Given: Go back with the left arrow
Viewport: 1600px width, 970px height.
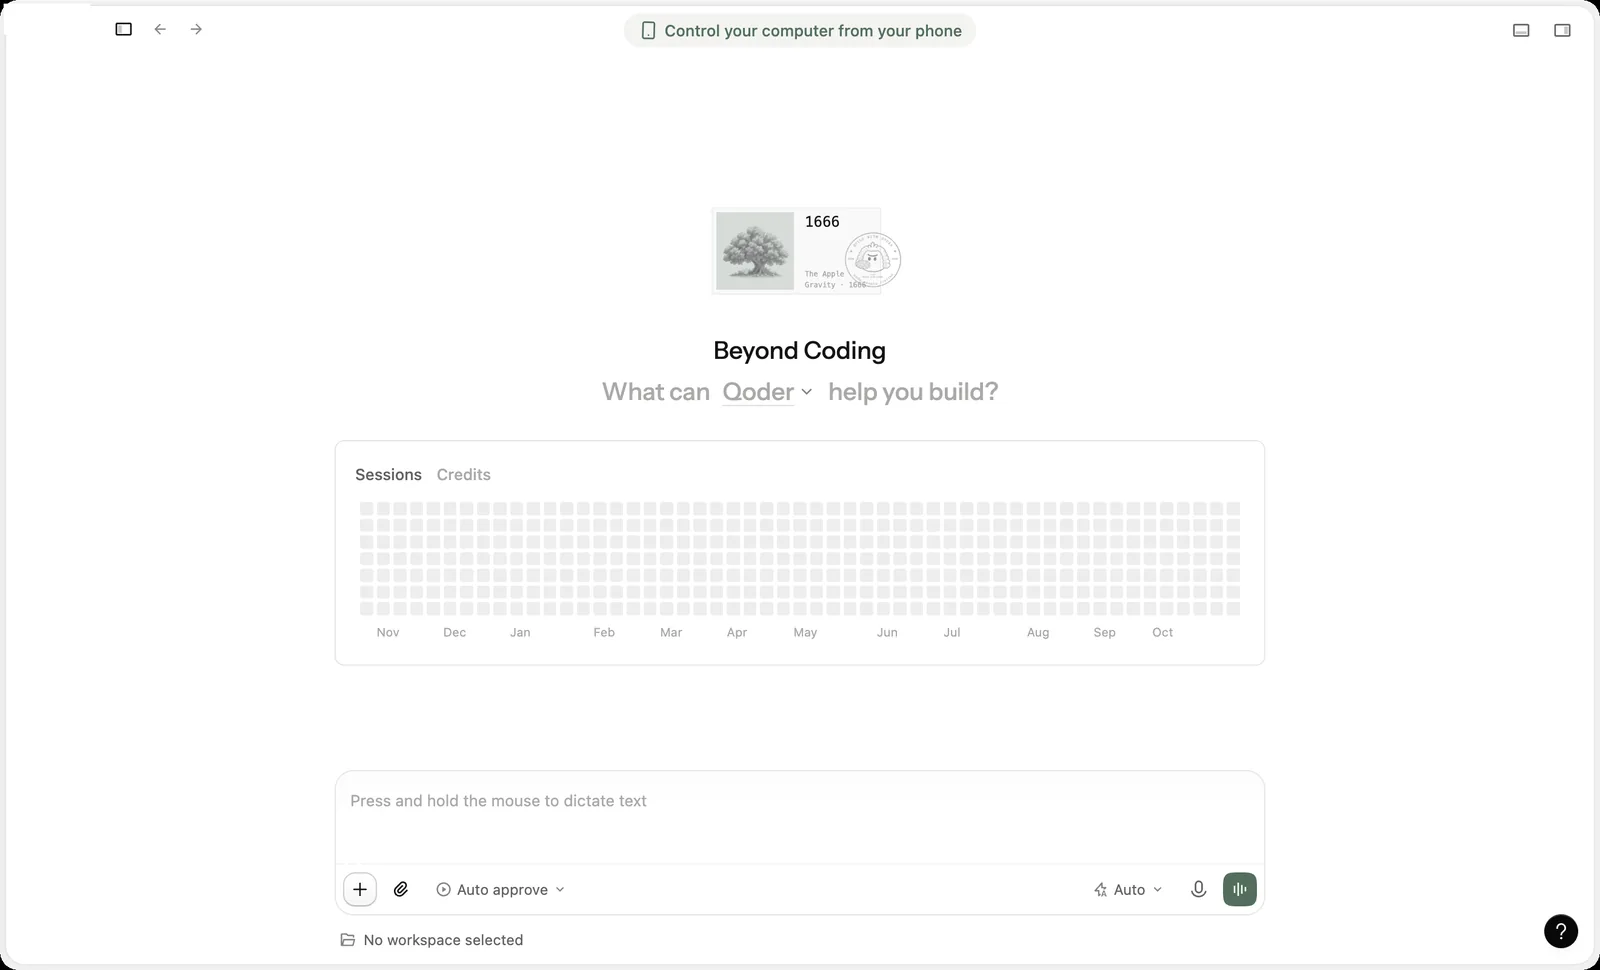Looking at the screenshot, I should (160, 29).
